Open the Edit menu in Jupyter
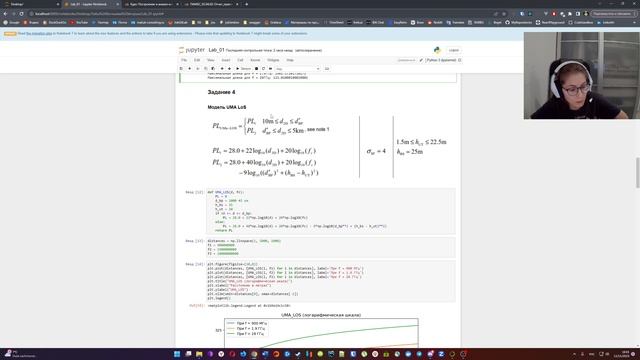 (x=197, y=60)
